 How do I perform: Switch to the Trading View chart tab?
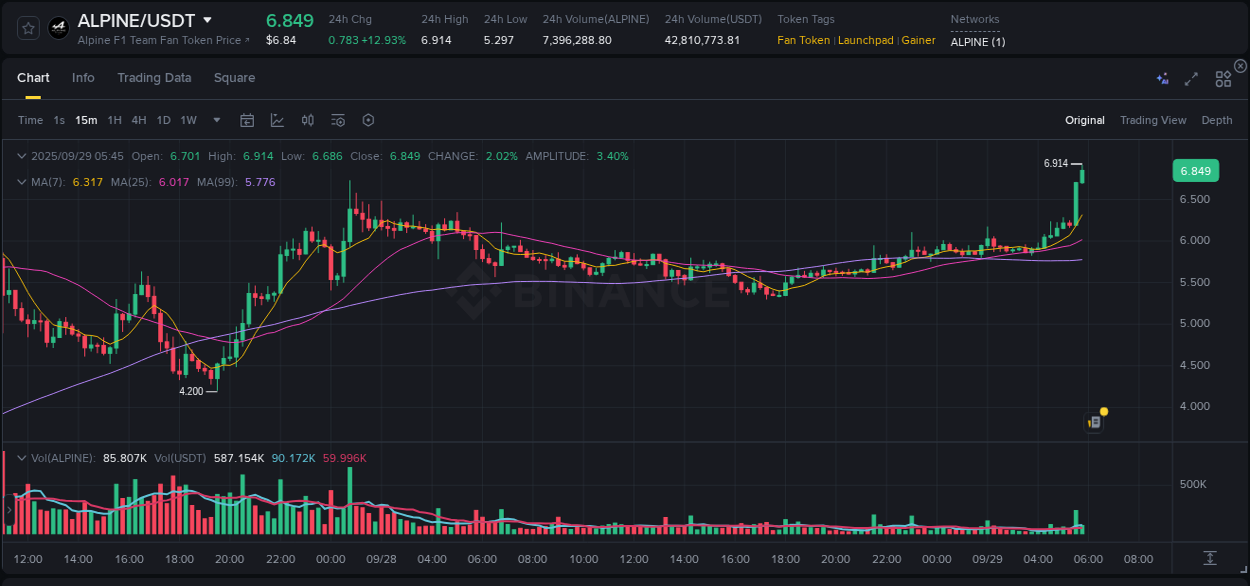click(x=1153, y=120)
